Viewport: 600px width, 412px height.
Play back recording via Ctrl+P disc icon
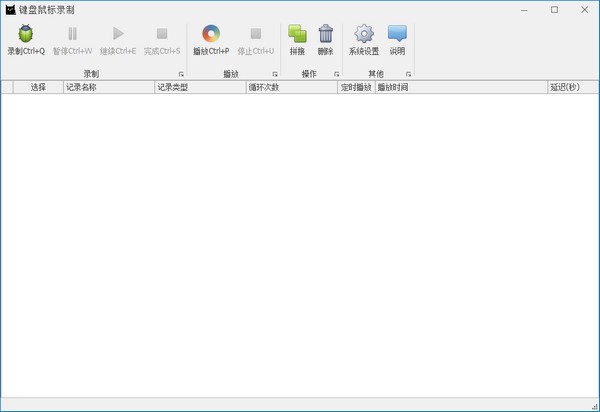tap(211, 34)
